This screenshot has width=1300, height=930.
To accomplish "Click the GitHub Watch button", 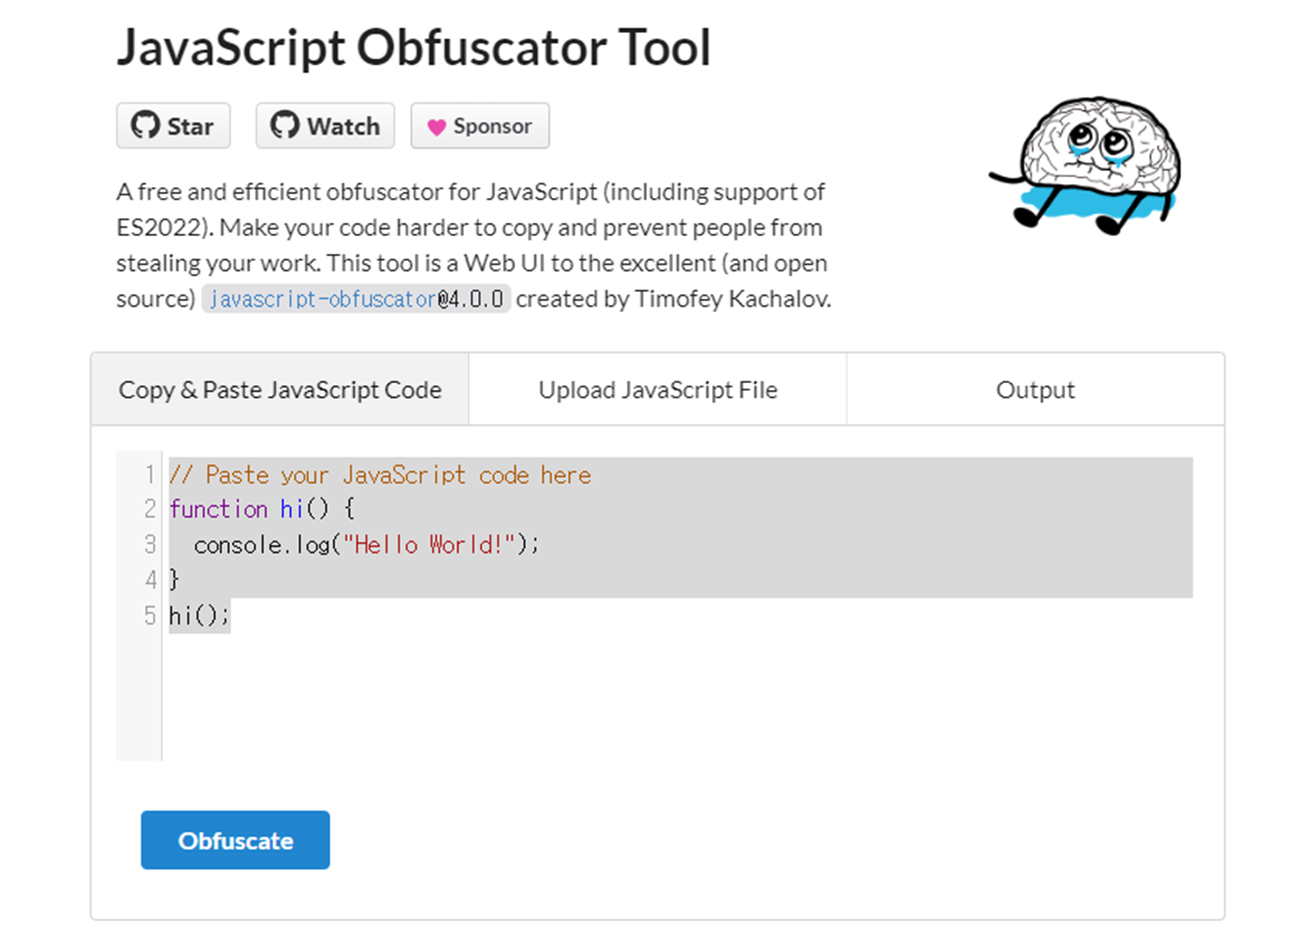I will coord(325,126).
